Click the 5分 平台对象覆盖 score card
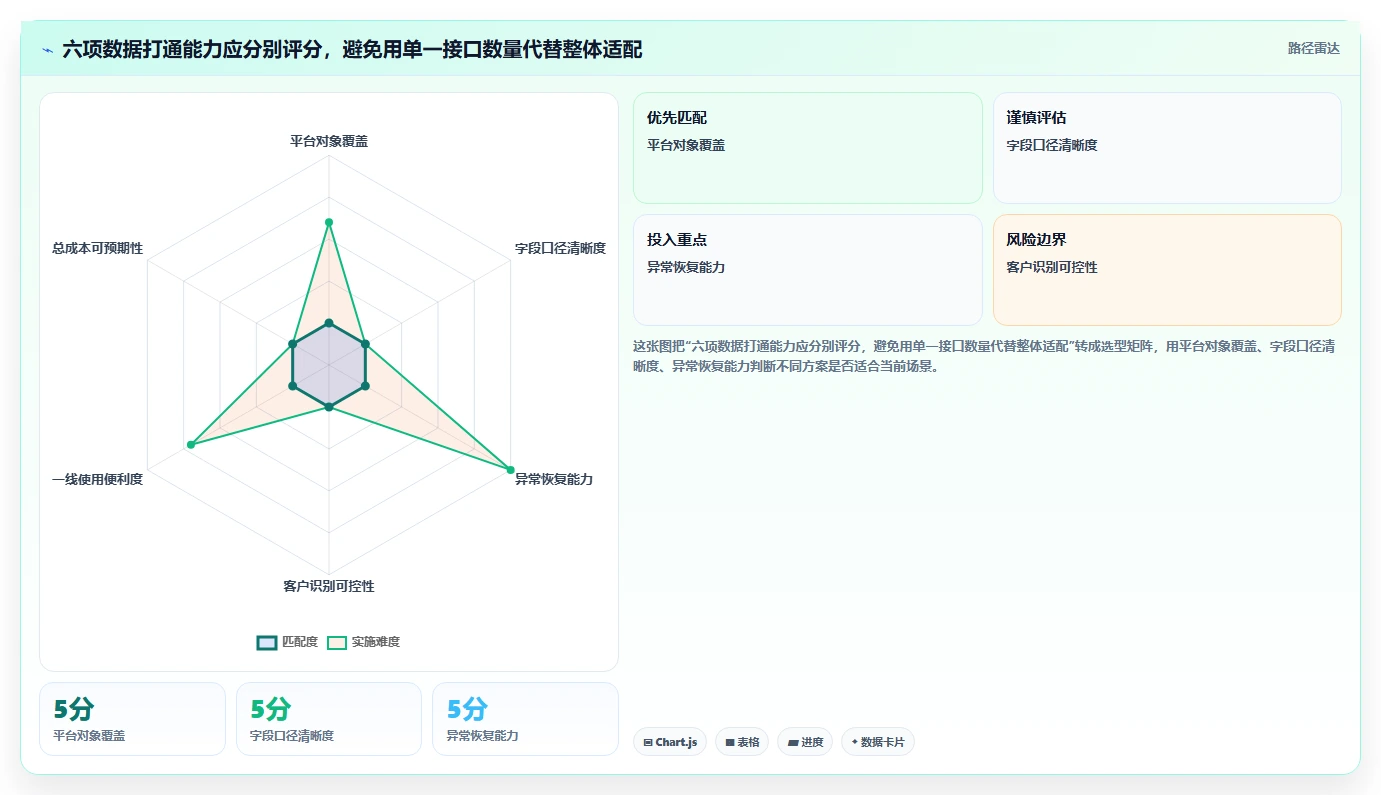The height and width of the screenshot is (795, 1381). tap(132, 719)
